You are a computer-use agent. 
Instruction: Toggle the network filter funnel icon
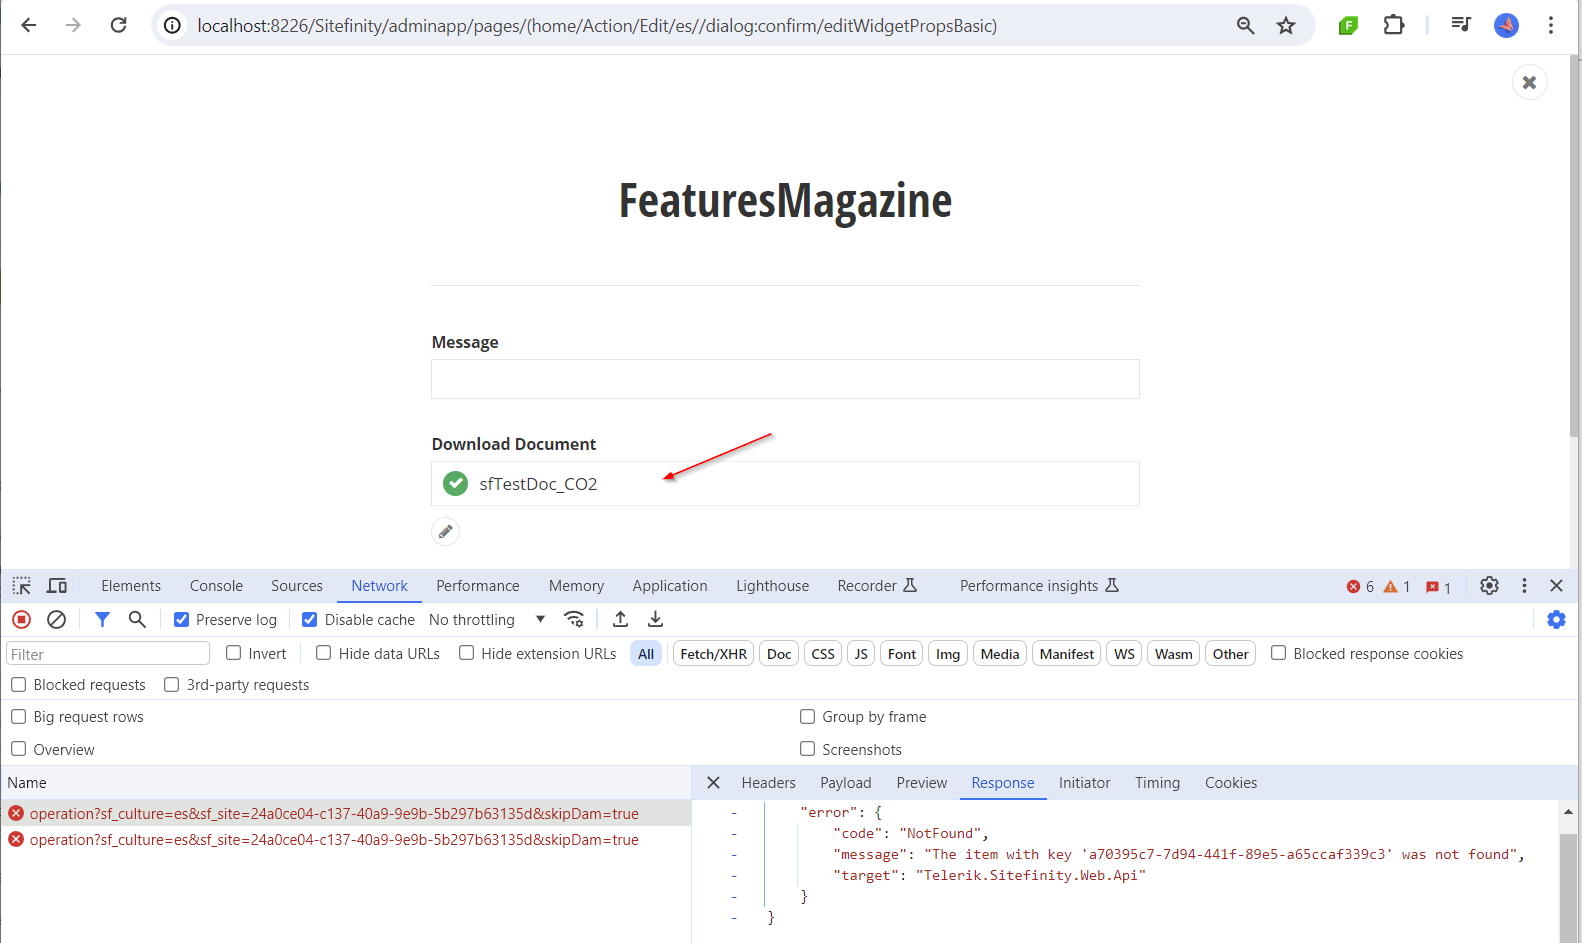[x=102, y=620]
